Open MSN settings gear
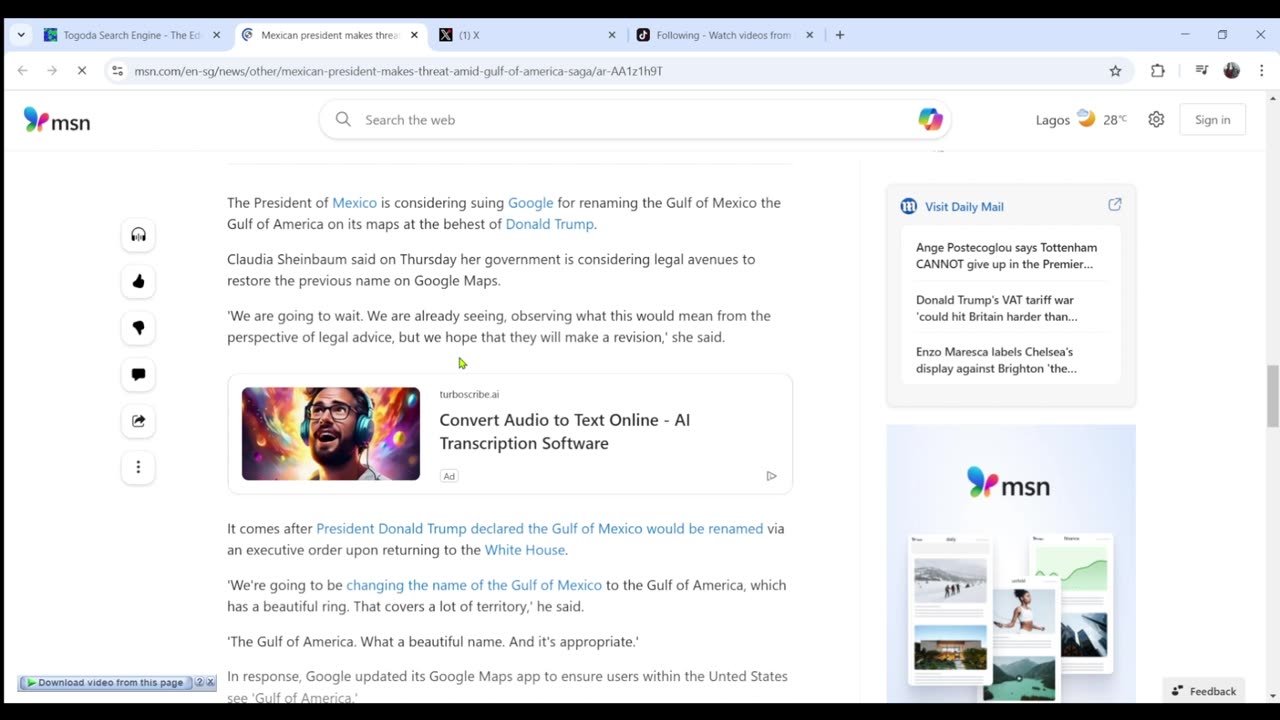Viewport: 1280px width, 720px height. pyautogui.click(x=1156, y=120)
